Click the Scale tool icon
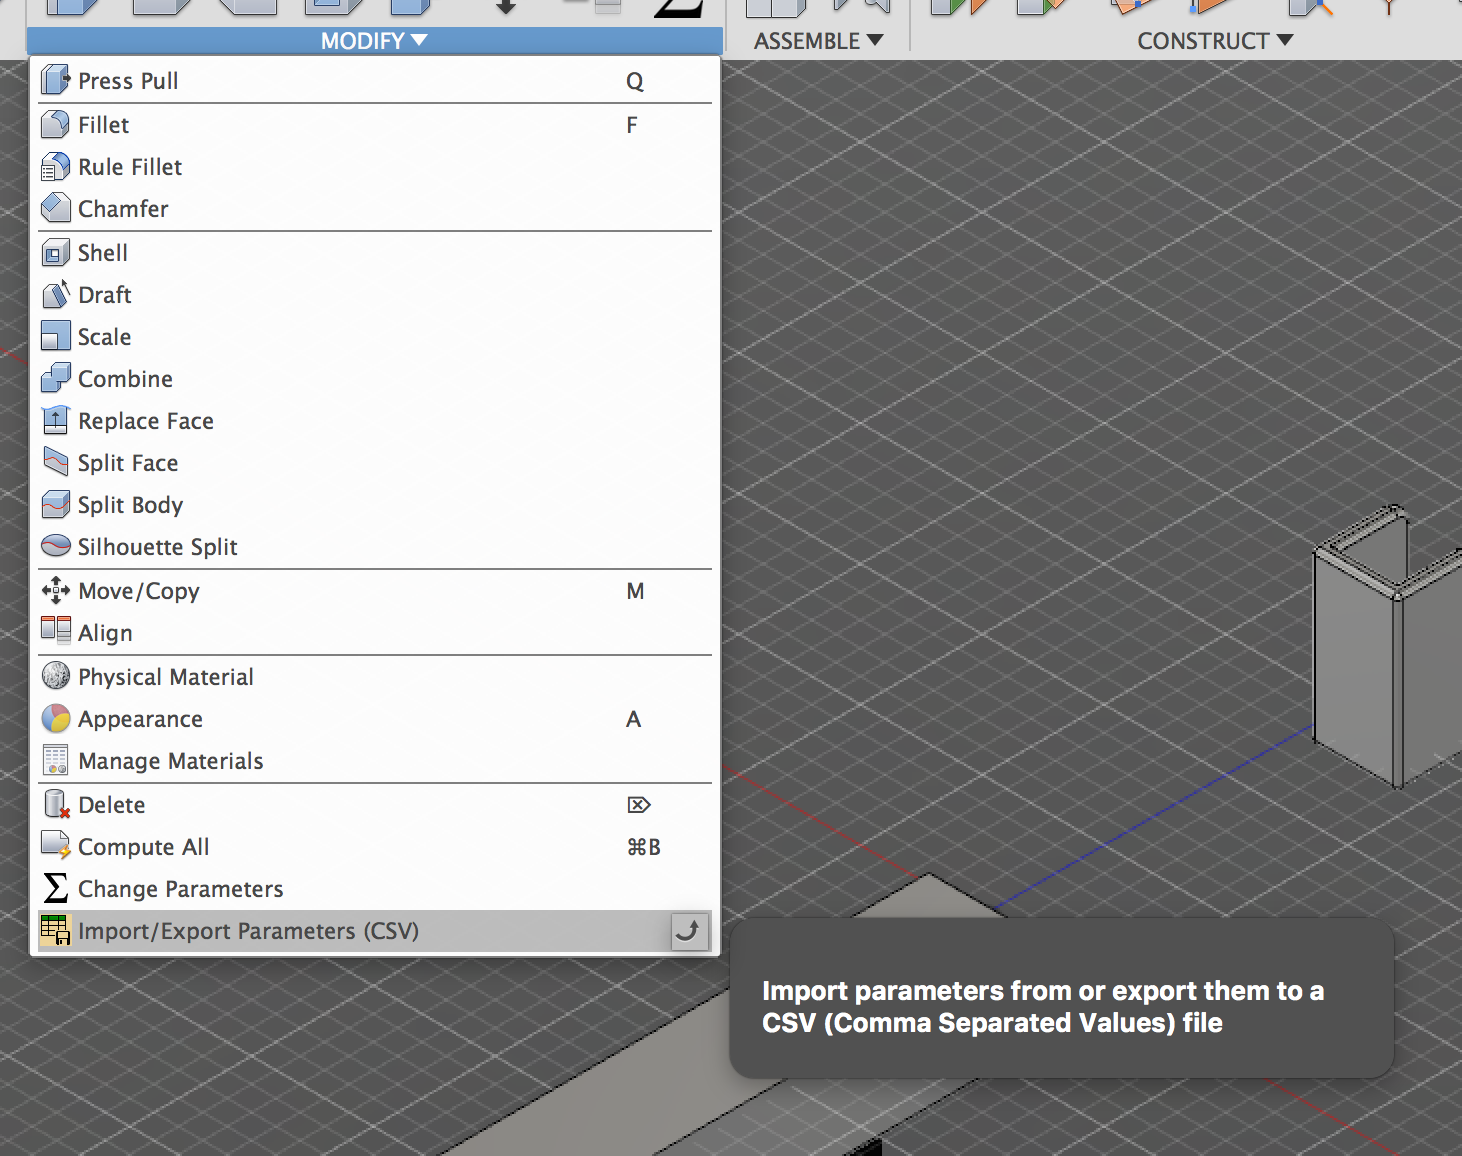The width and height of the screenshot is (1462, 1156). click(x=56, y=336)
